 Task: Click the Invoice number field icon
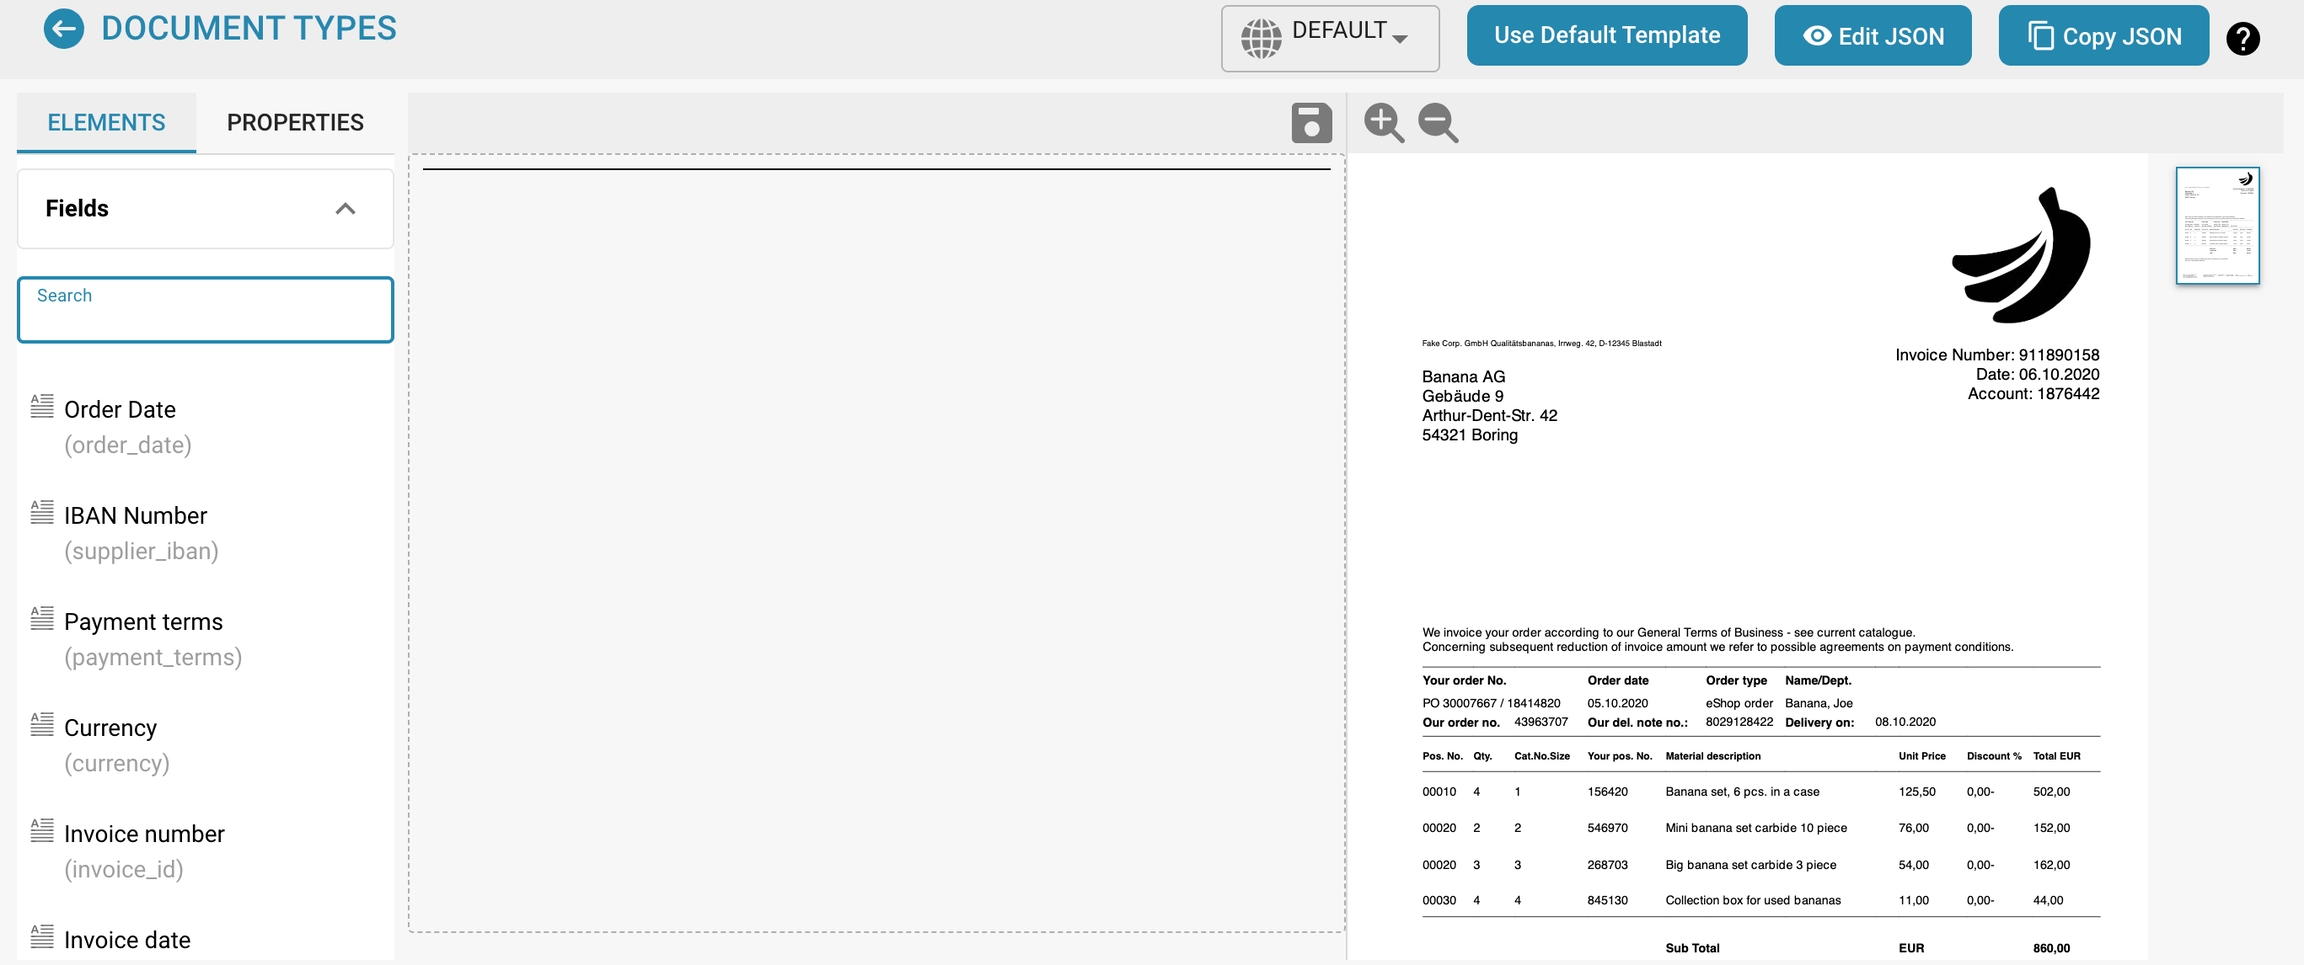tap(42, 830)
